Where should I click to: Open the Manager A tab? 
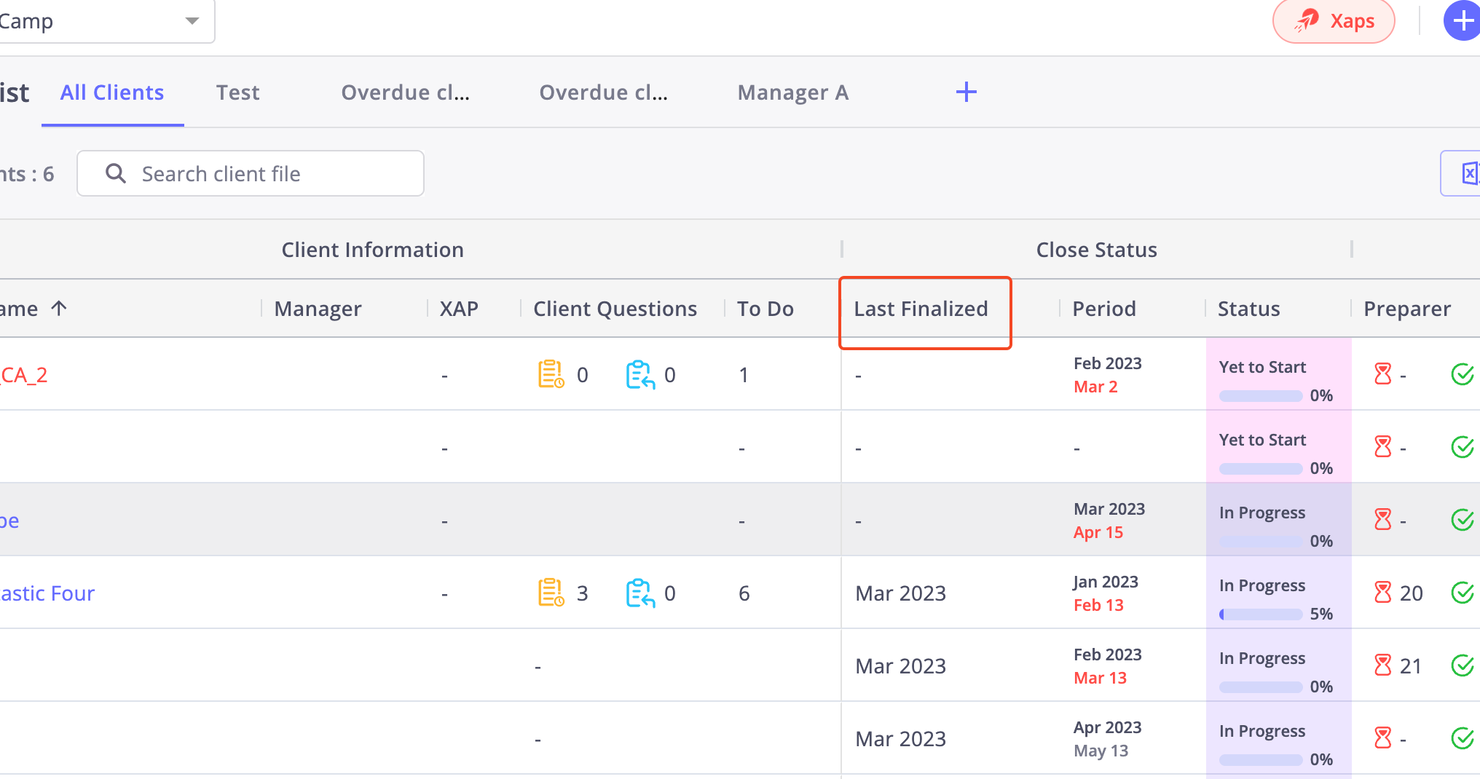[792, 93]
